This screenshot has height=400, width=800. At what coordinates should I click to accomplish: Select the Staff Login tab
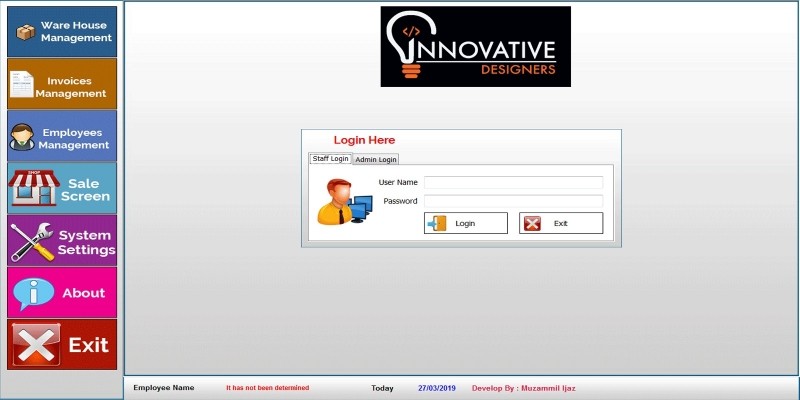pos(330,159)
